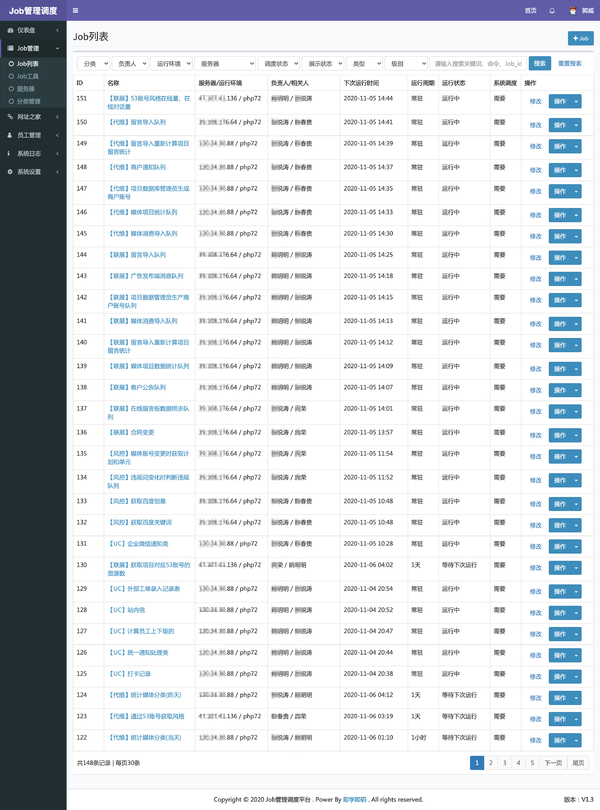Collapse the Job管理 sidebar menu
This screenshot has width=600, height=810.
[x=33, y=48]
